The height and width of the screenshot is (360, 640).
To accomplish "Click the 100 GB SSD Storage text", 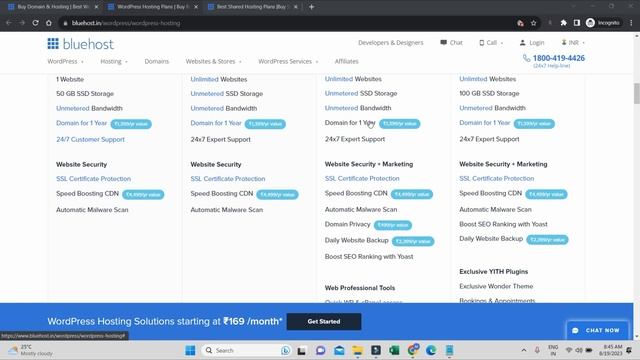I will [x=489, y=93].
